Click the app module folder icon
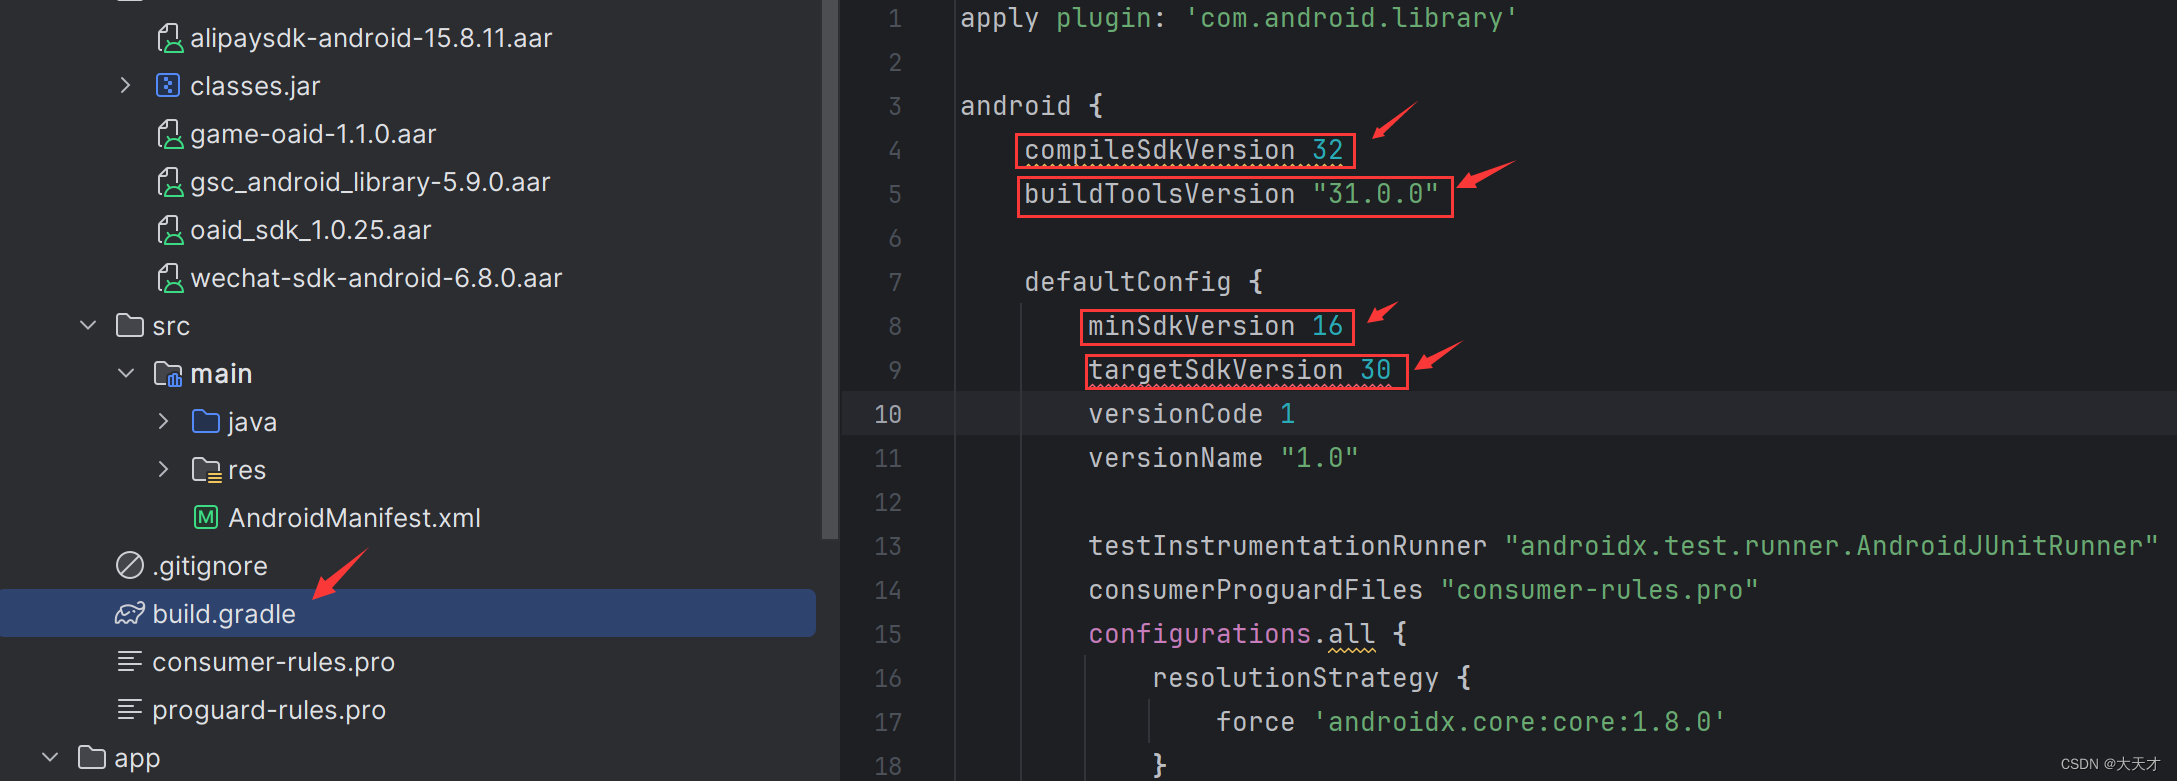The width and height of the screenshot is (2177, 781). (92, 758)
